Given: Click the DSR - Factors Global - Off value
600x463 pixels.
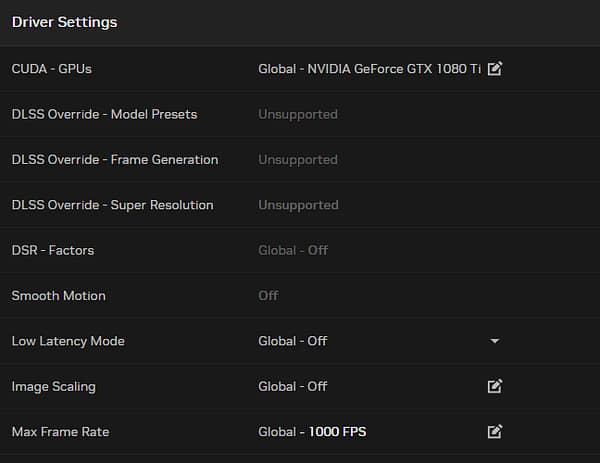Looking at the screenshot, I should [292, 250].
